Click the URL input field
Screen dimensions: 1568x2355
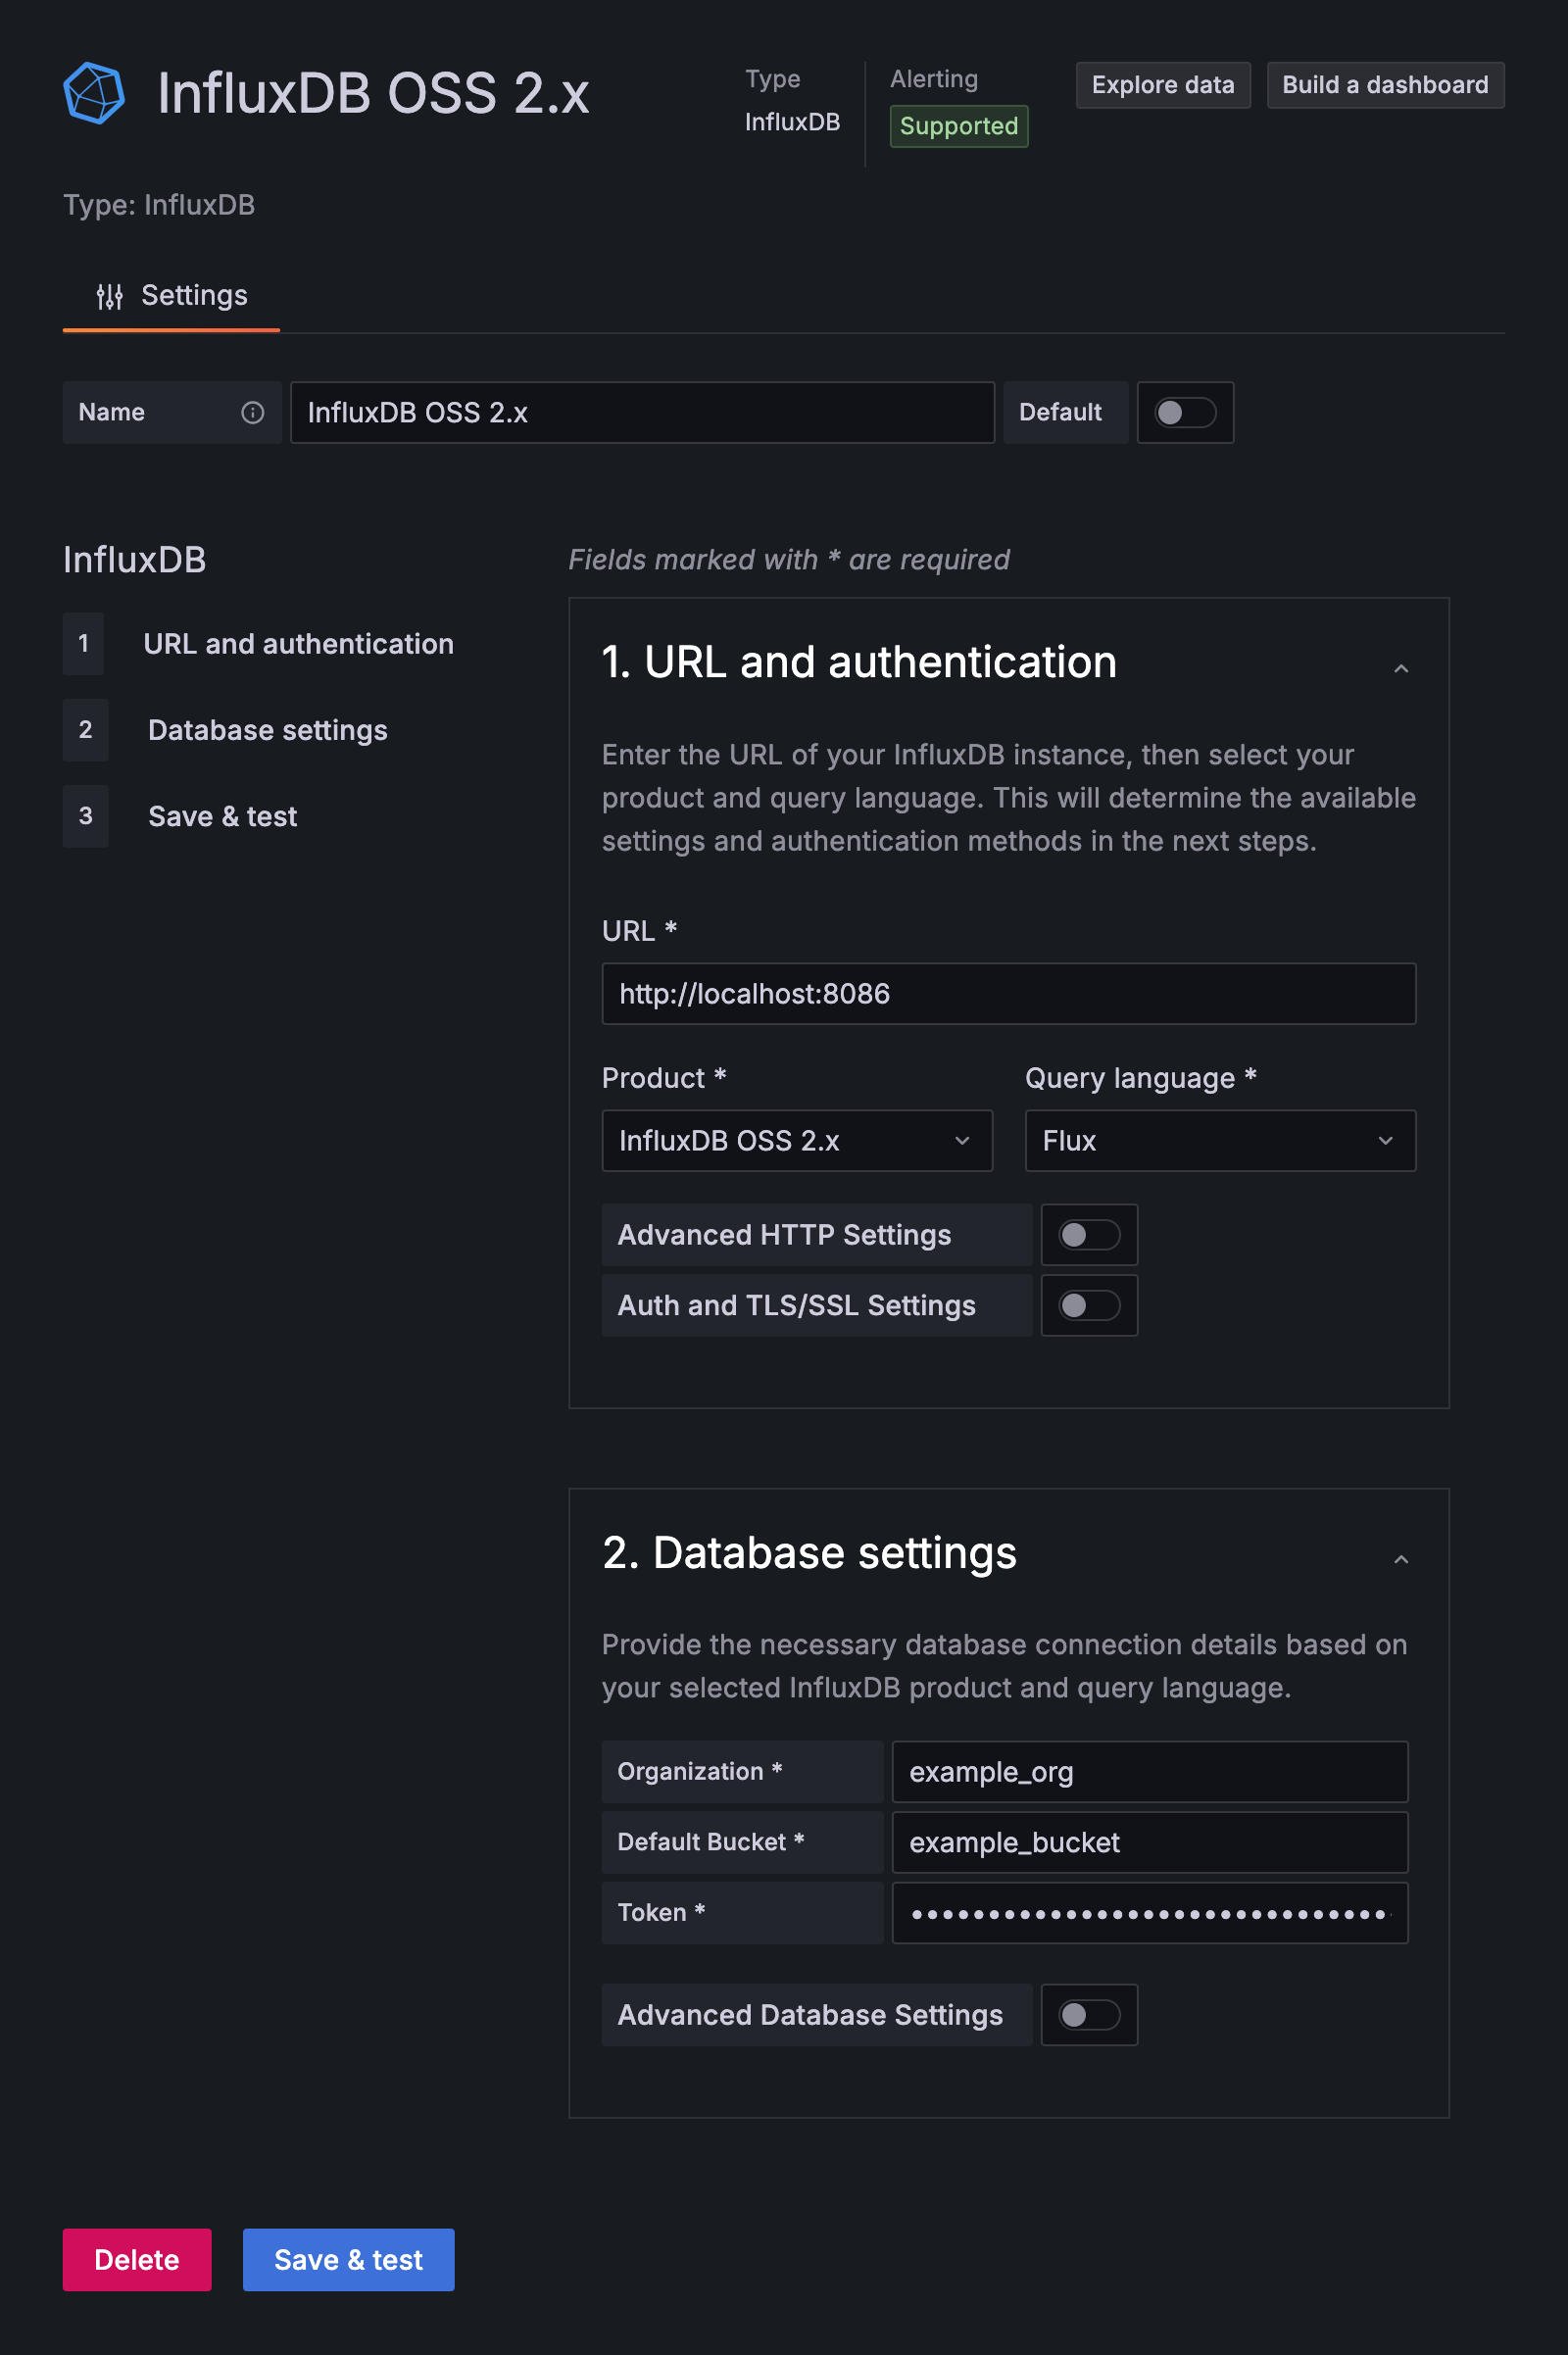tap(1008, 993)
